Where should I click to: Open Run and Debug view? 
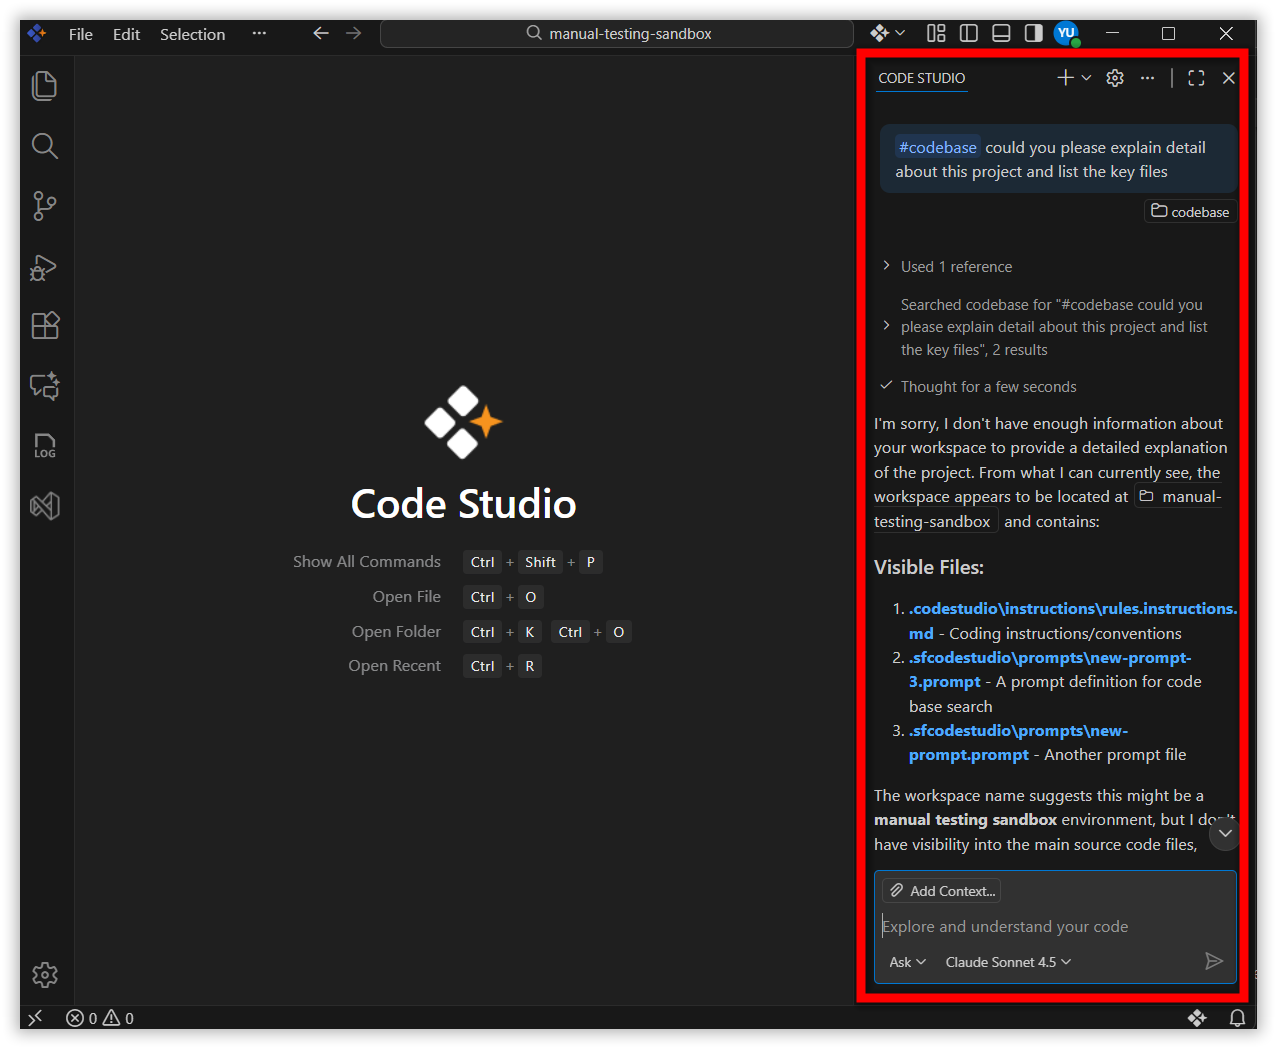[x=45, y=266]
